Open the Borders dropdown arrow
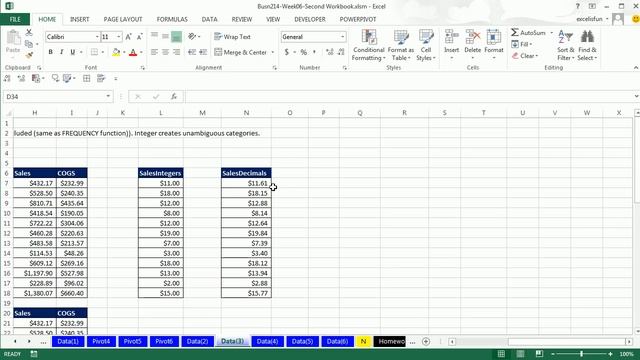This screenshot has width=640, height=360. point(102,52)
